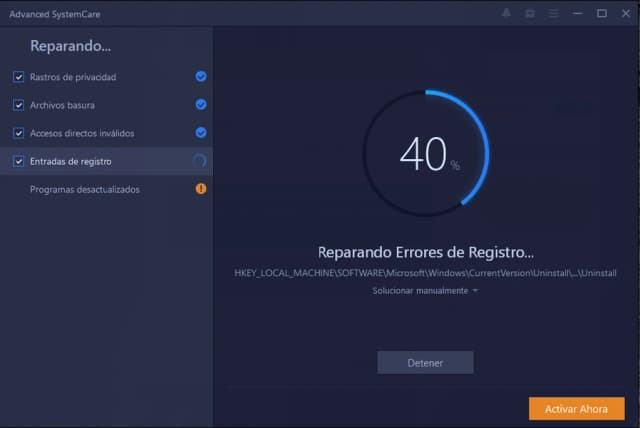This screenshot has height=428, width=640.
Task: Uncheck the Archivos basura checkbox
Action: coord(18,105)
